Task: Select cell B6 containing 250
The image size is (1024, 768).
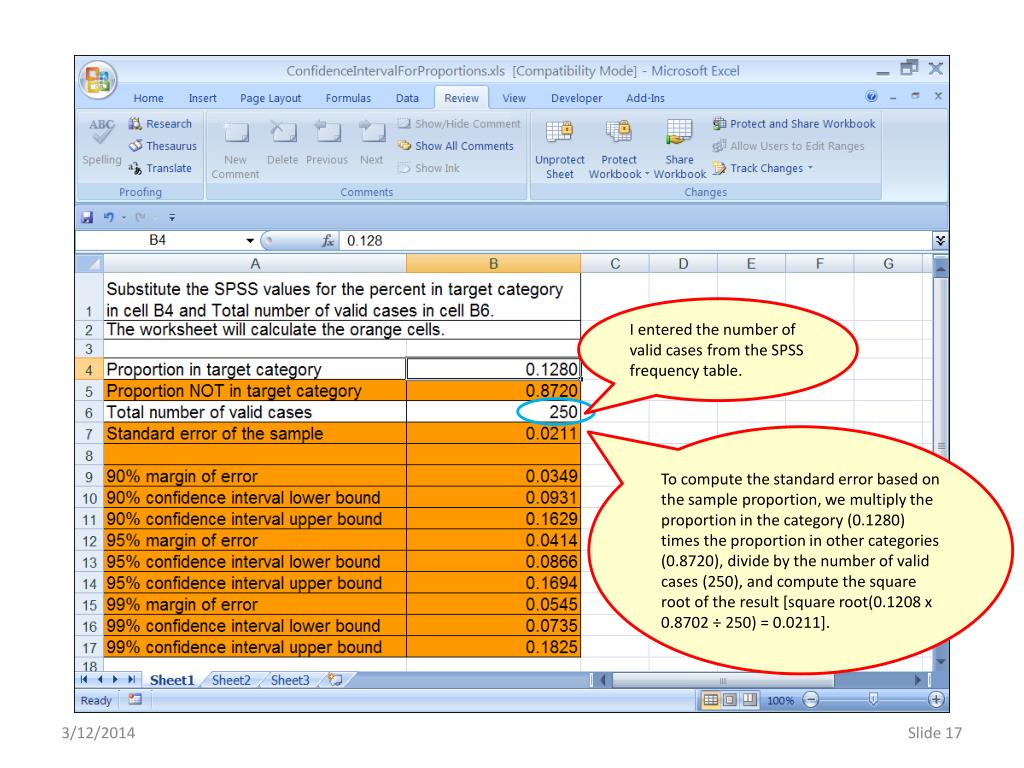Action: tap(493, 412)
